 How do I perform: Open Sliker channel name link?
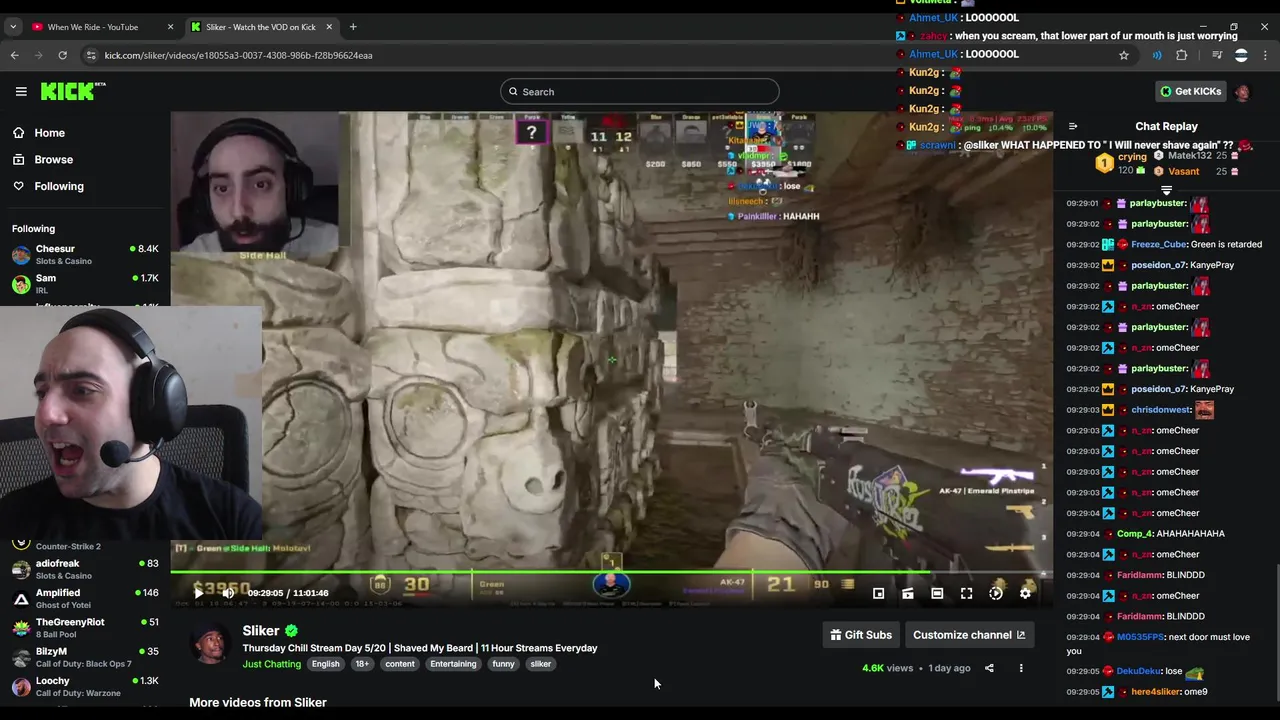pos(260,631)
